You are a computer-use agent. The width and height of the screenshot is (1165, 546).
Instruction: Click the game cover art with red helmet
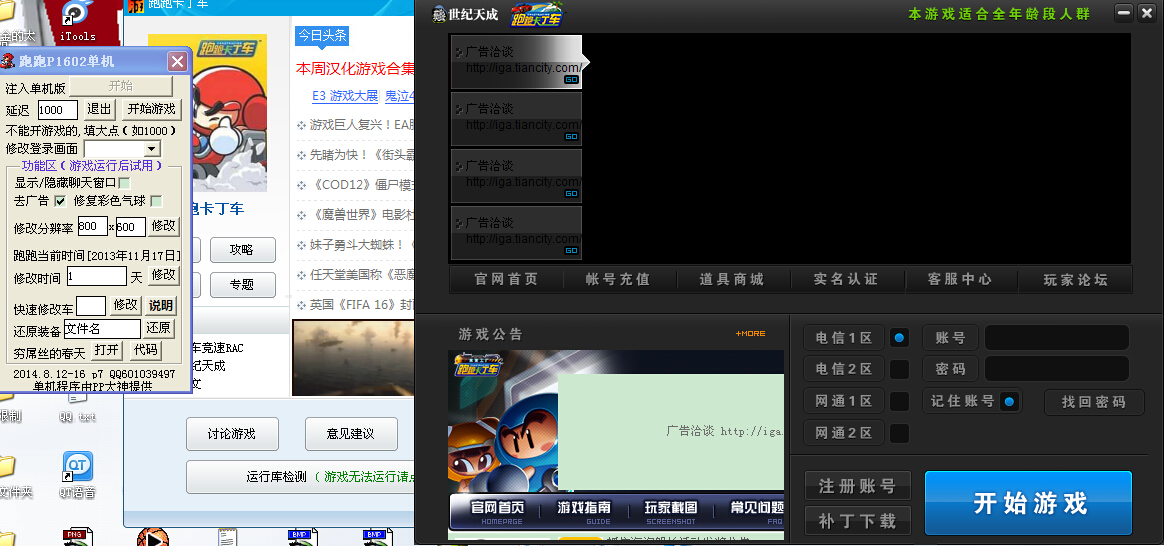[x=207, y=113]
